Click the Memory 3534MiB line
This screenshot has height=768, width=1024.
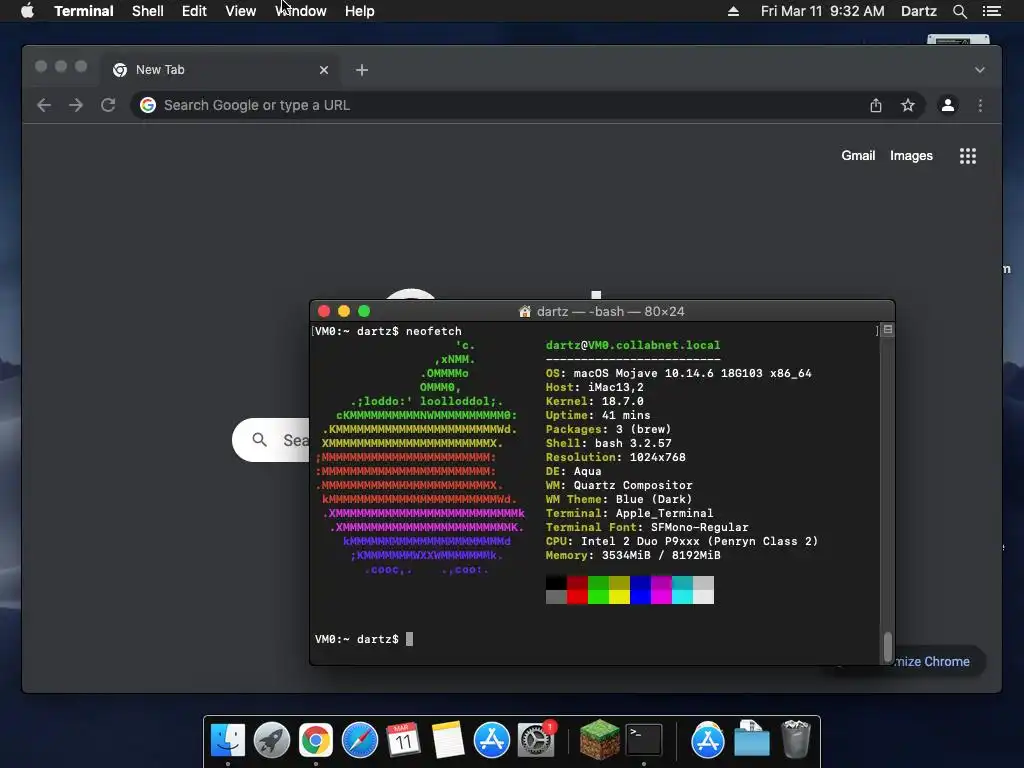tap(633, 555)
